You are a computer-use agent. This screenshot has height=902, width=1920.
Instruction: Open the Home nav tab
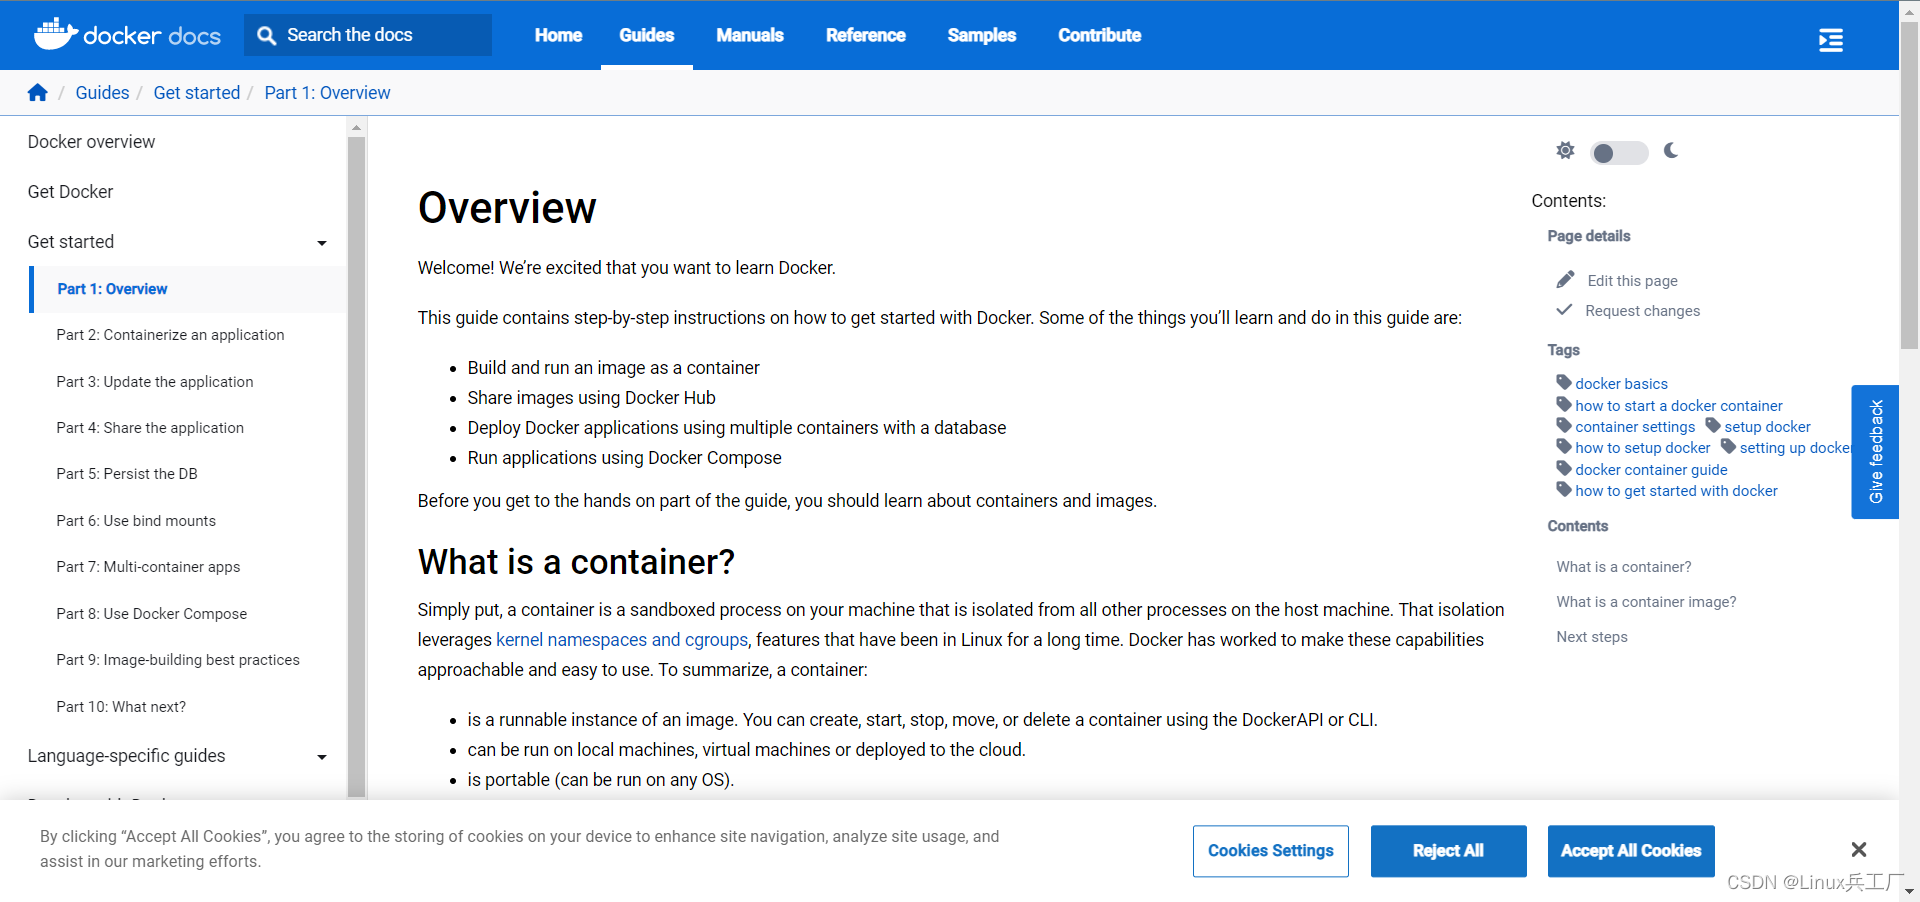pyautogui.click(x=558, y=35)
